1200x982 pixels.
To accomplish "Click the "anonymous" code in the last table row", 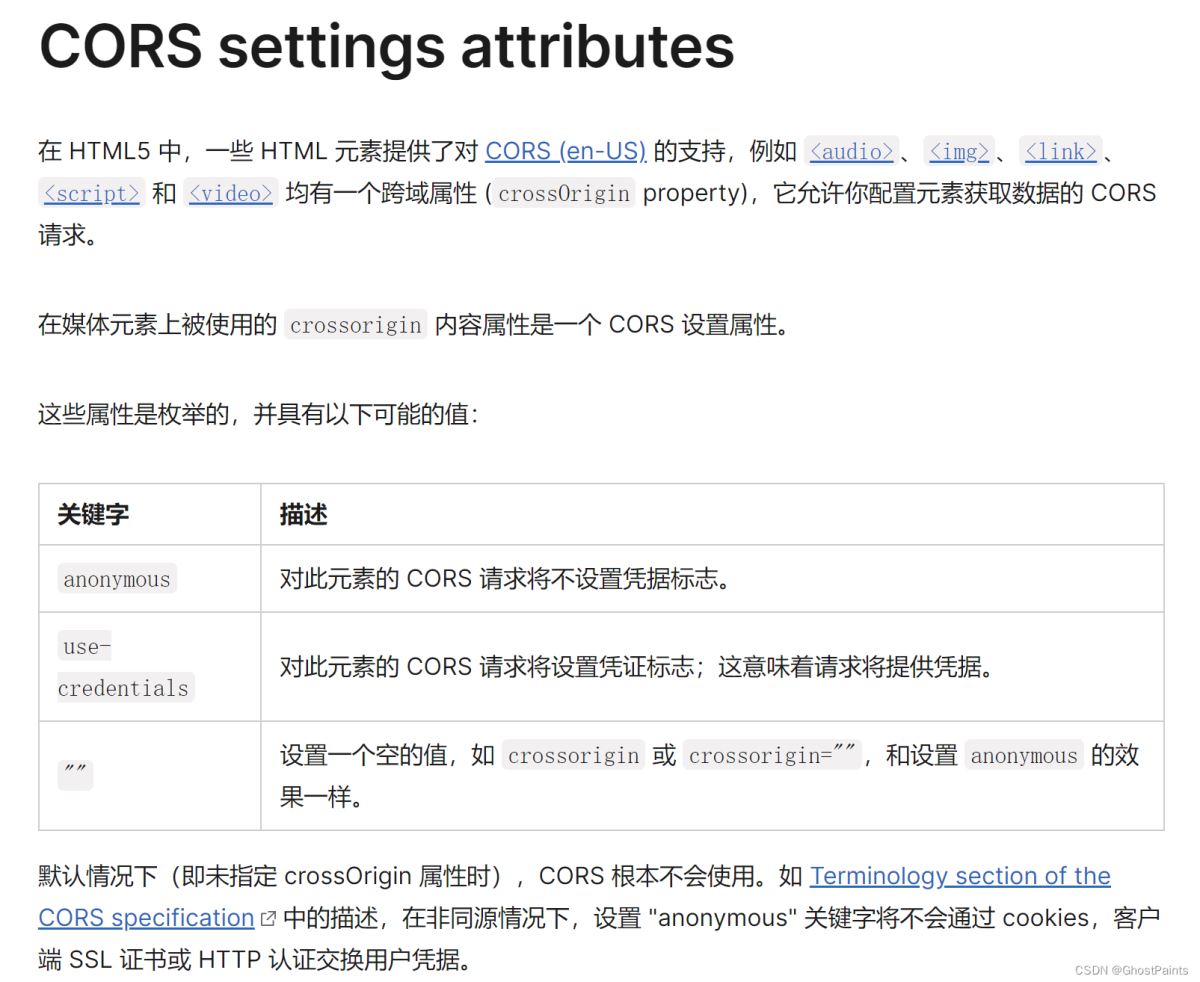I will coord(1024,755).
